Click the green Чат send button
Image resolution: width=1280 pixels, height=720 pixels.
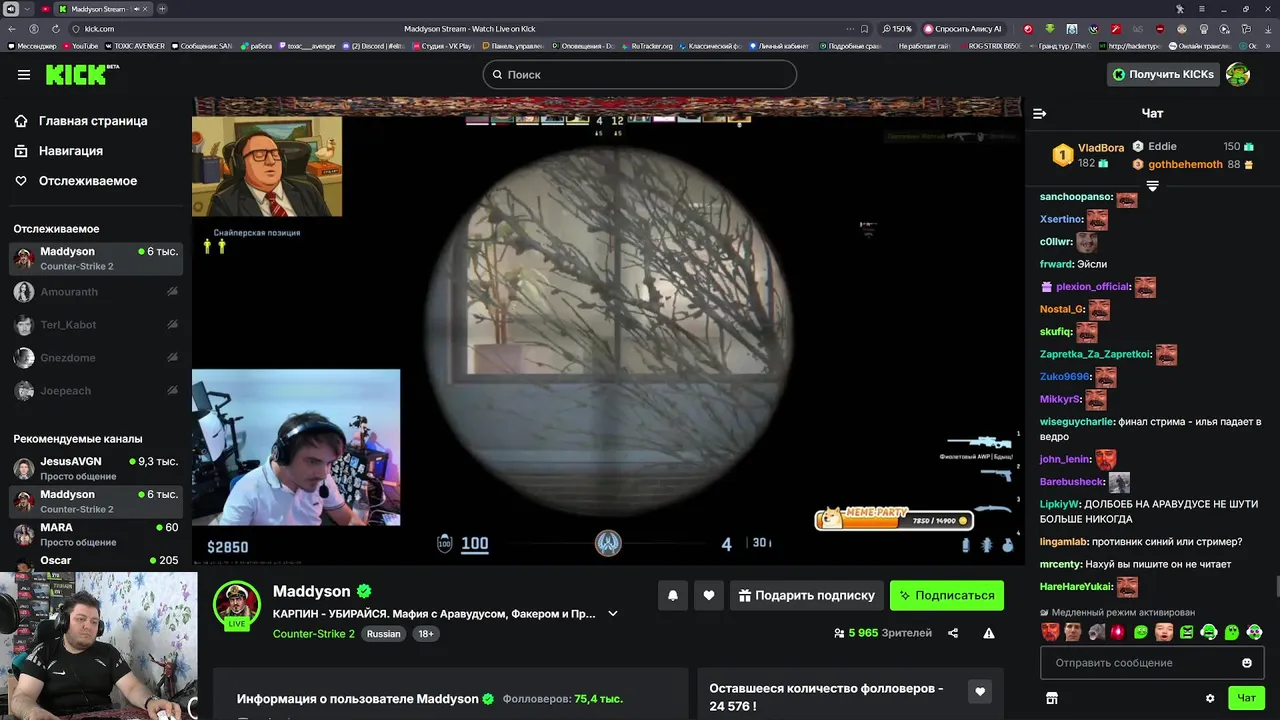1246,698
